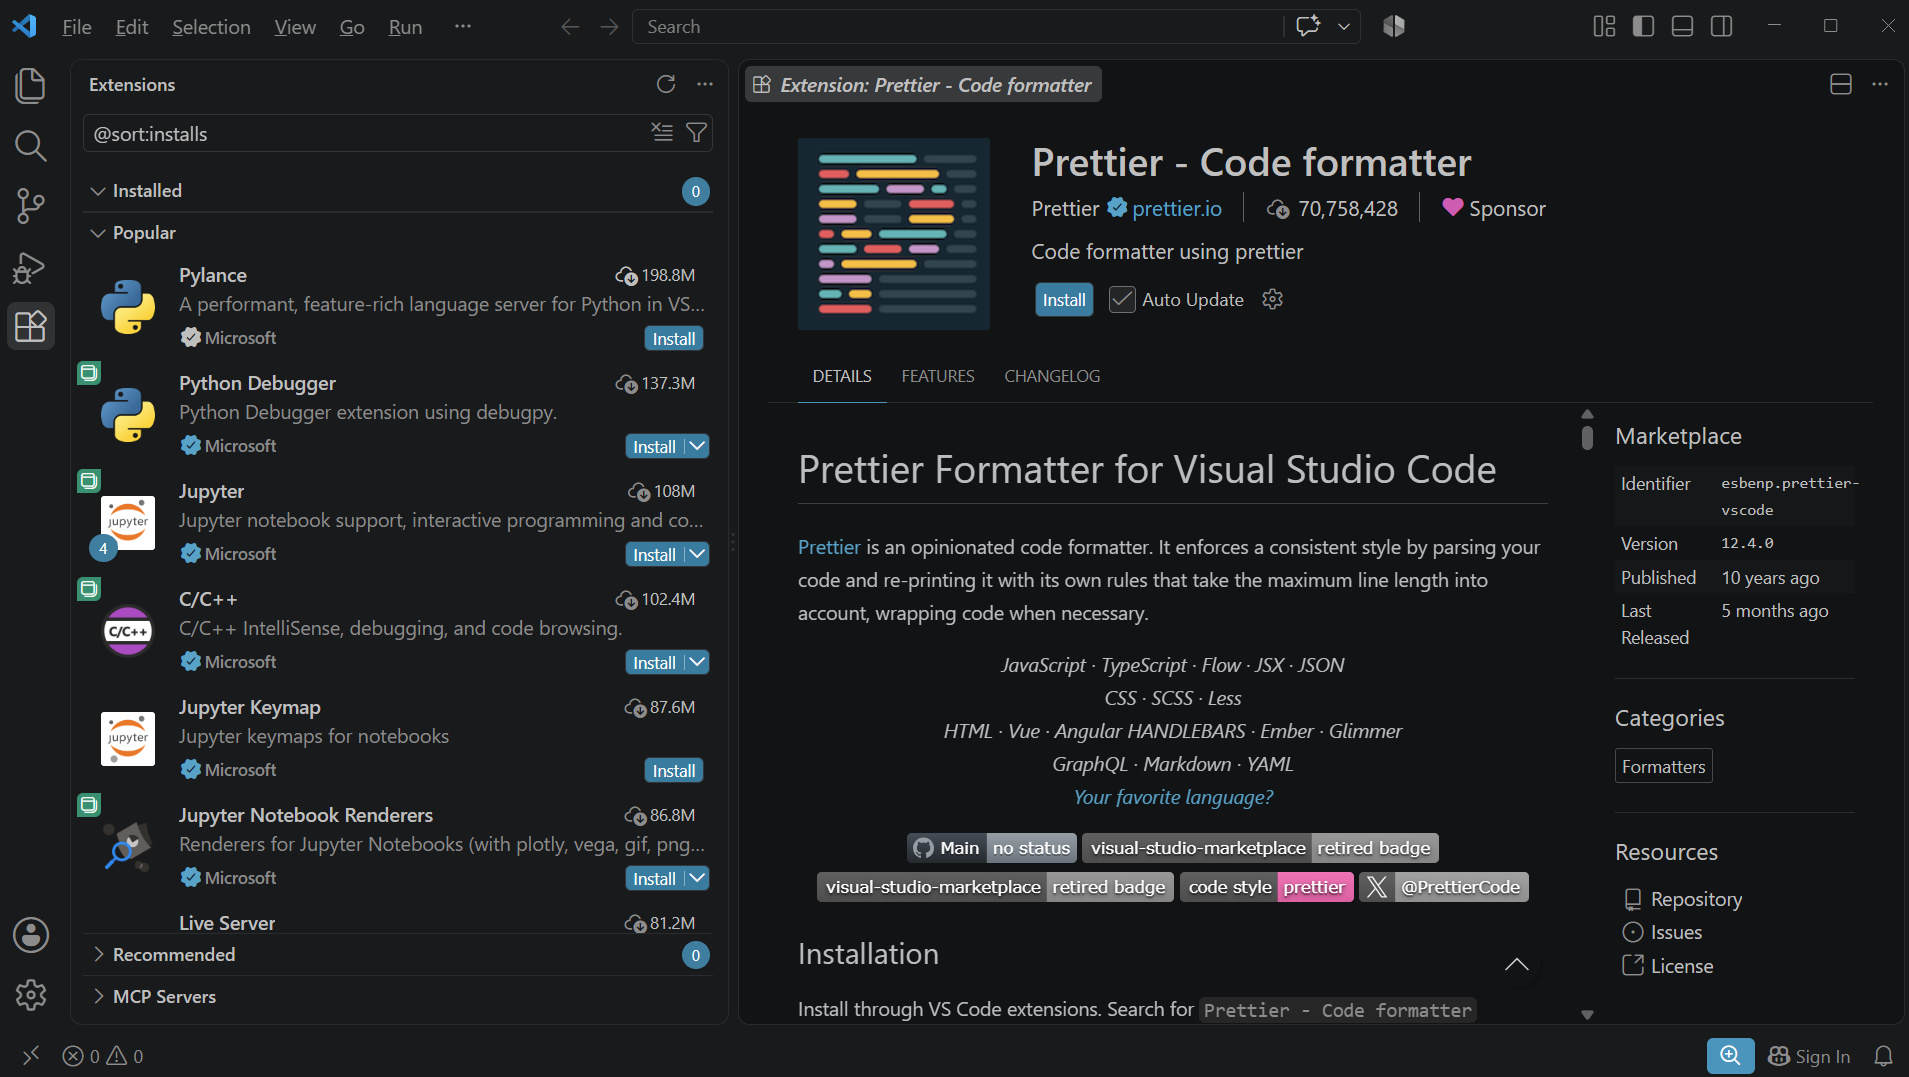The height and width of the screenshot is (1077, 1909).
Task: Install the Pylance extension
Action: point(674,339)
